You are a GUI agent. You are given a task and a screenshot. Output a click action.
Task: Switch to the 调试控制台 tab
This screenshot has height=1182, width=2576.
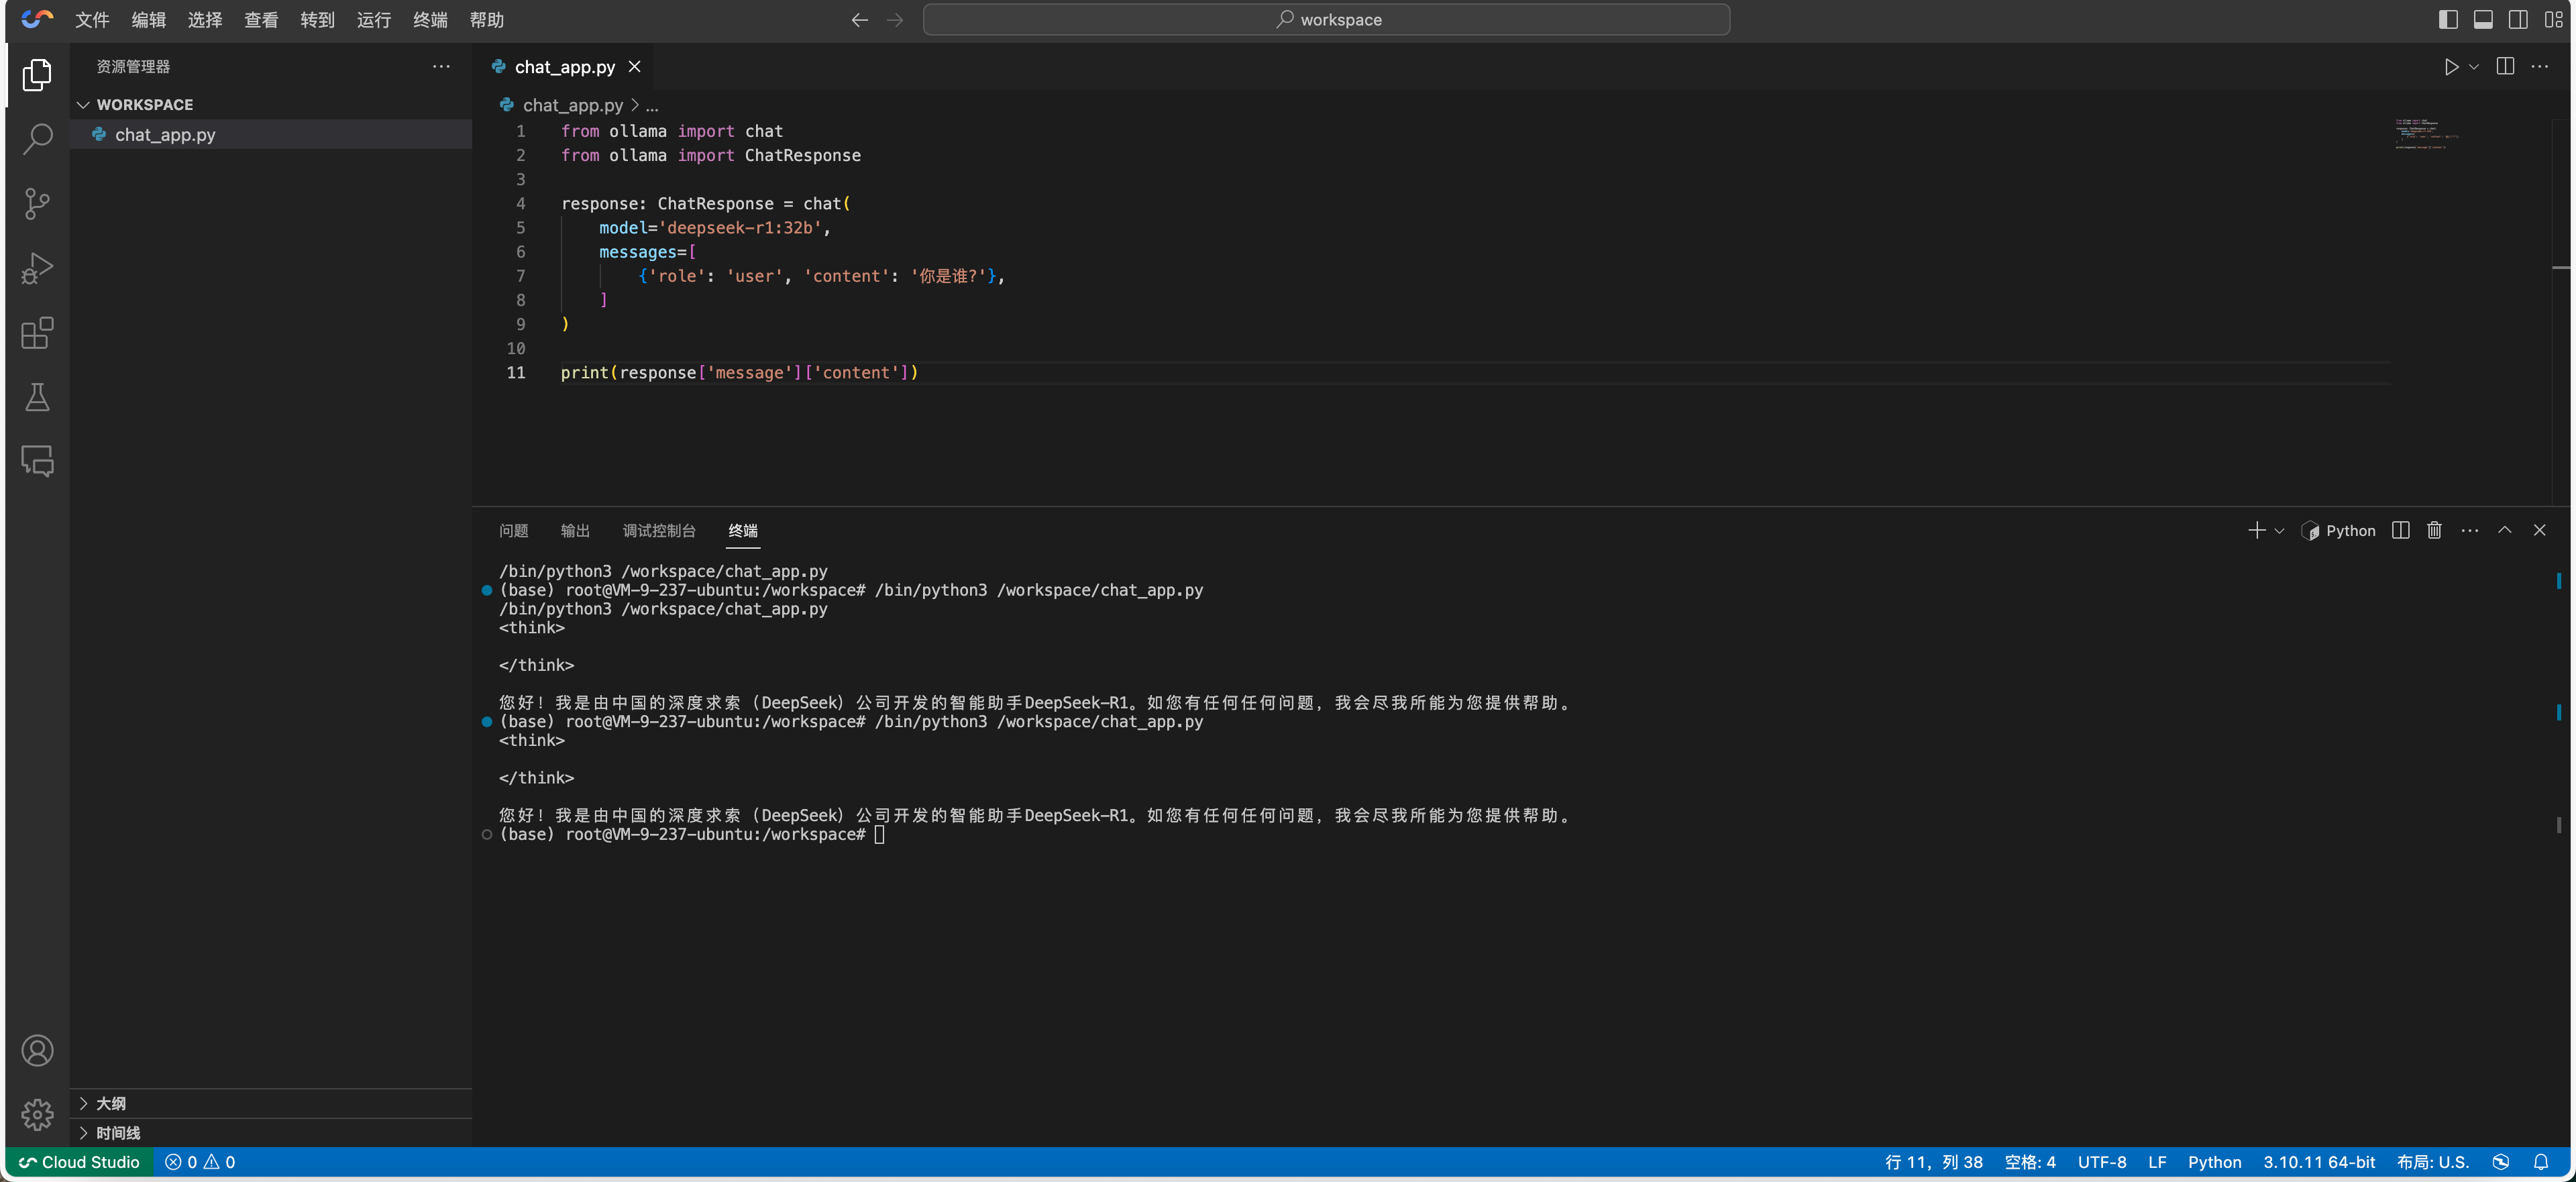659,531
